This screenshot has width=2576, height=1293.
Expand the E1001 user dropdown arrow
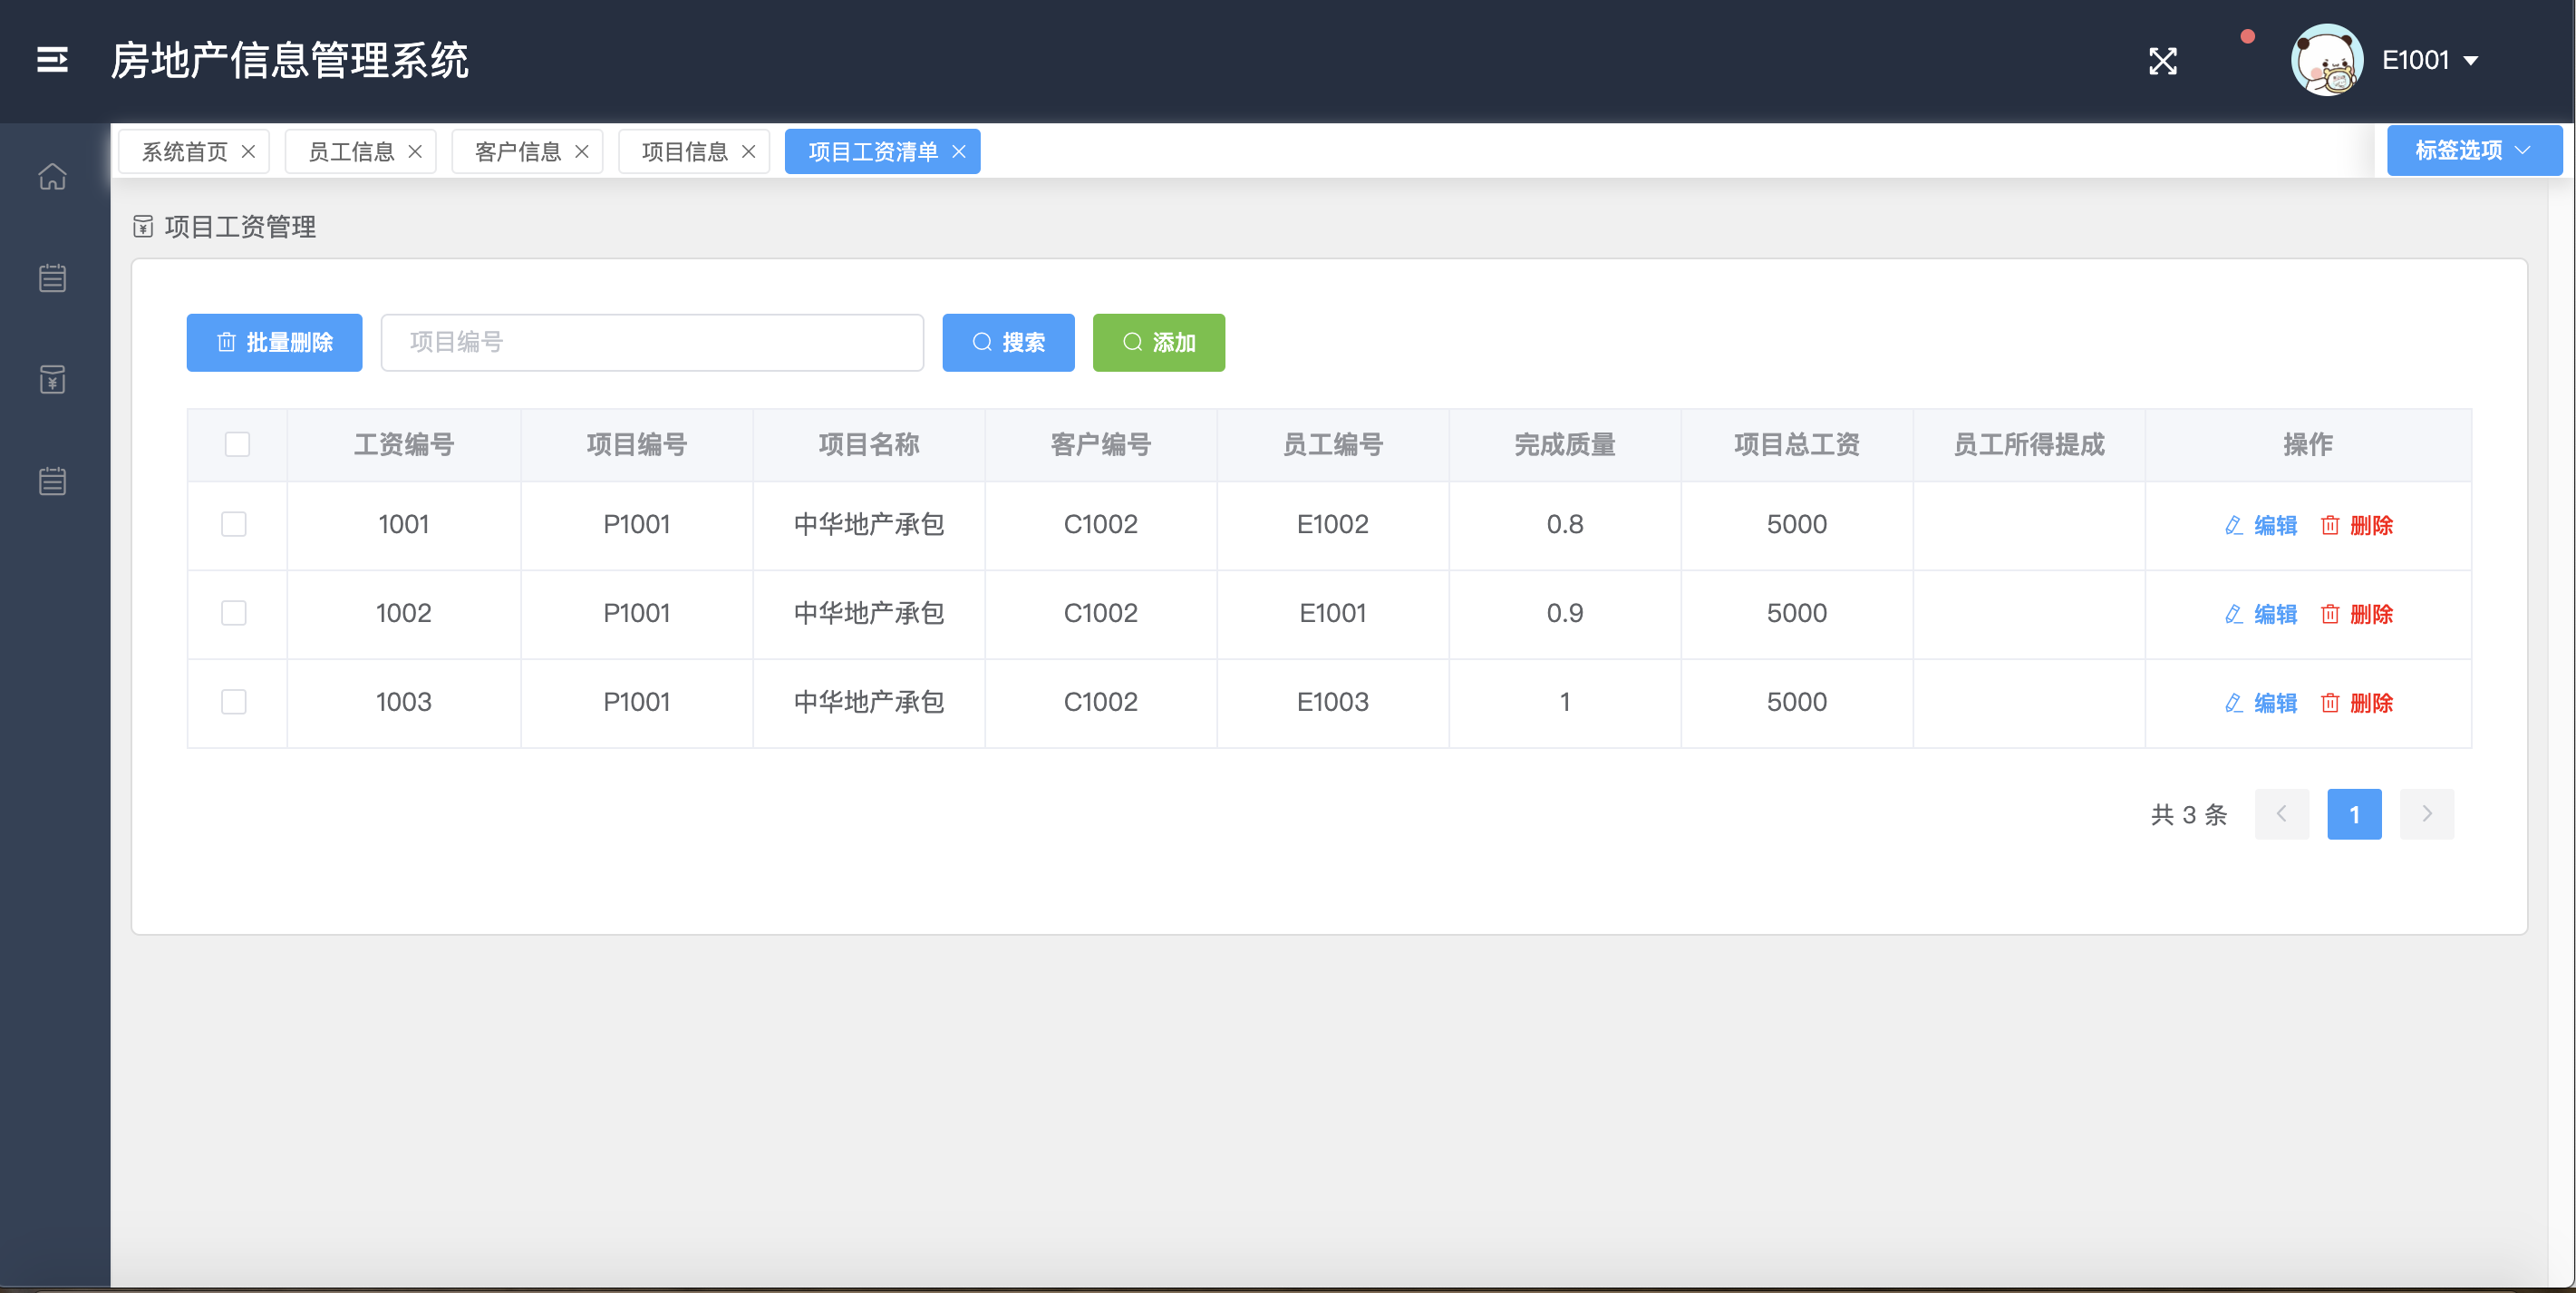pos(2470,61)
